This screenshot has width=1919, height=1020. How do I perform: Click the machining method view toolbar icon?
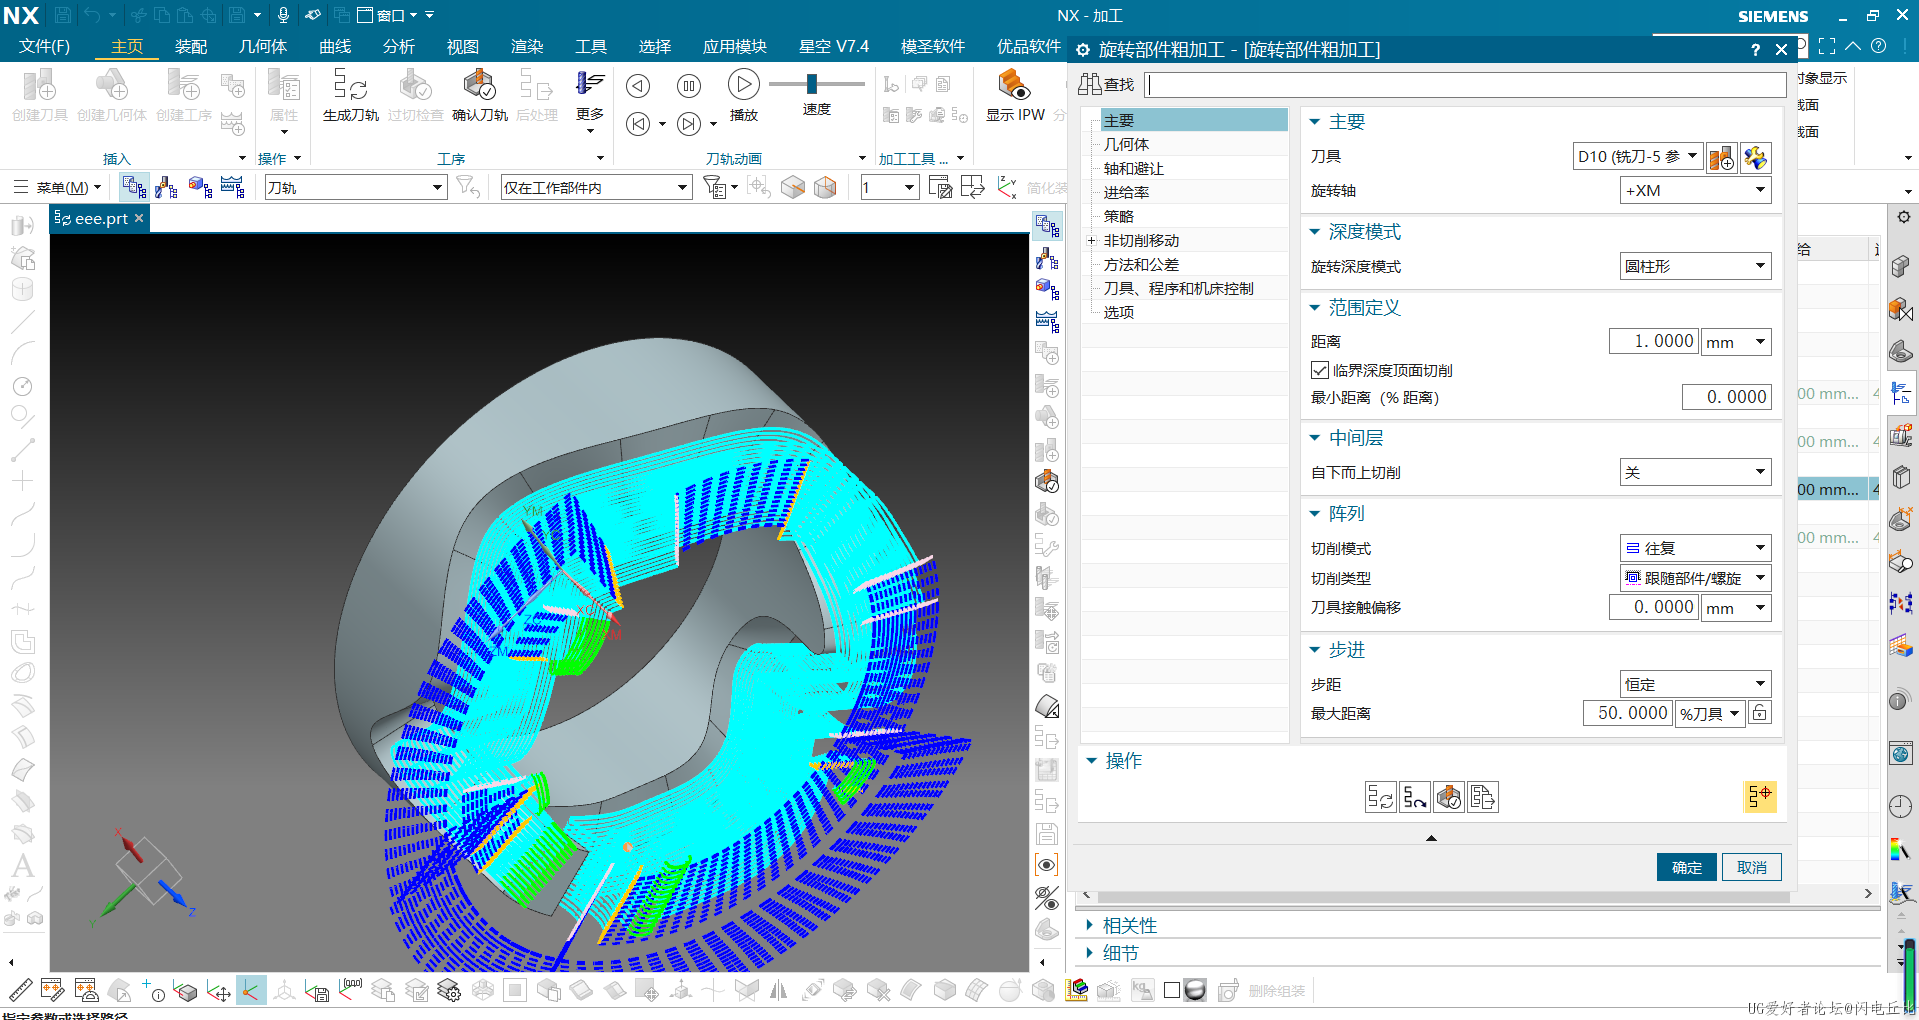pos(233,187)
